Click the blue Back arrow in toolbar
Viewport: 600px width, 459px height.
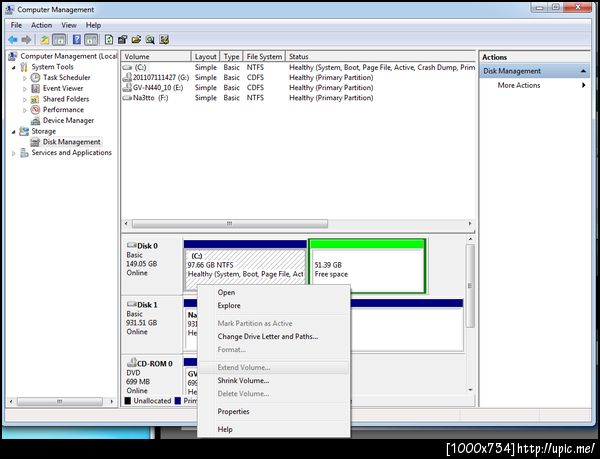click(13, 39)
